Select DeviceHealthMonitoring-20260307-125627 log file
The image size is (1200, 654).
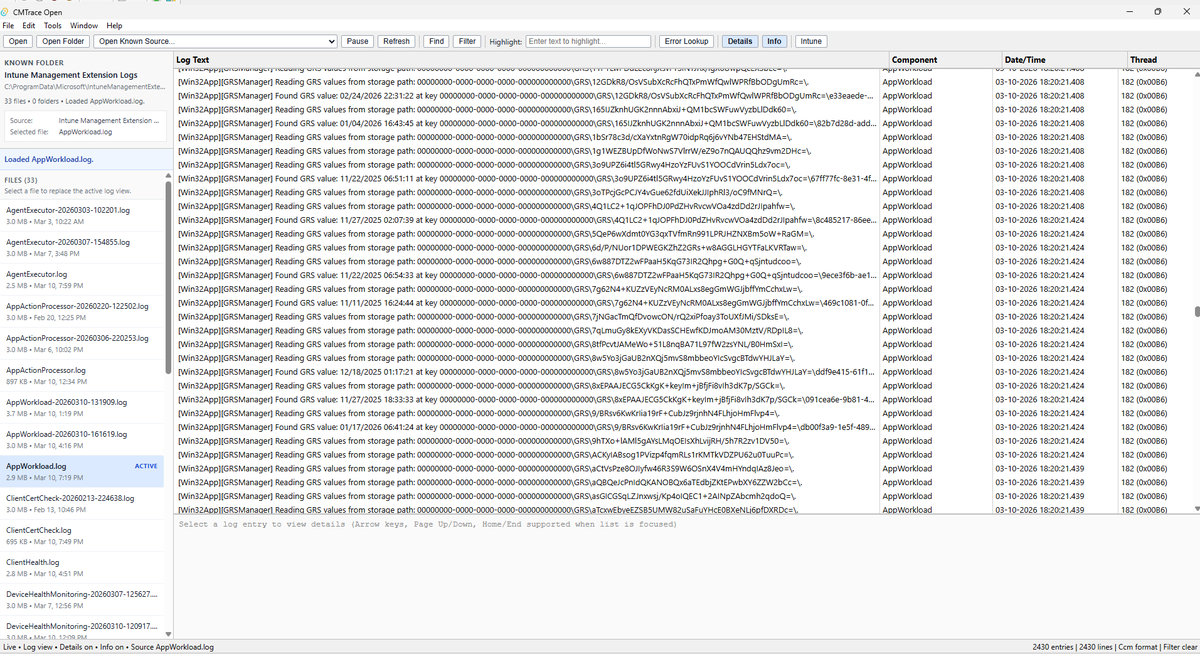pyautogui.click(x=82, y=599)
